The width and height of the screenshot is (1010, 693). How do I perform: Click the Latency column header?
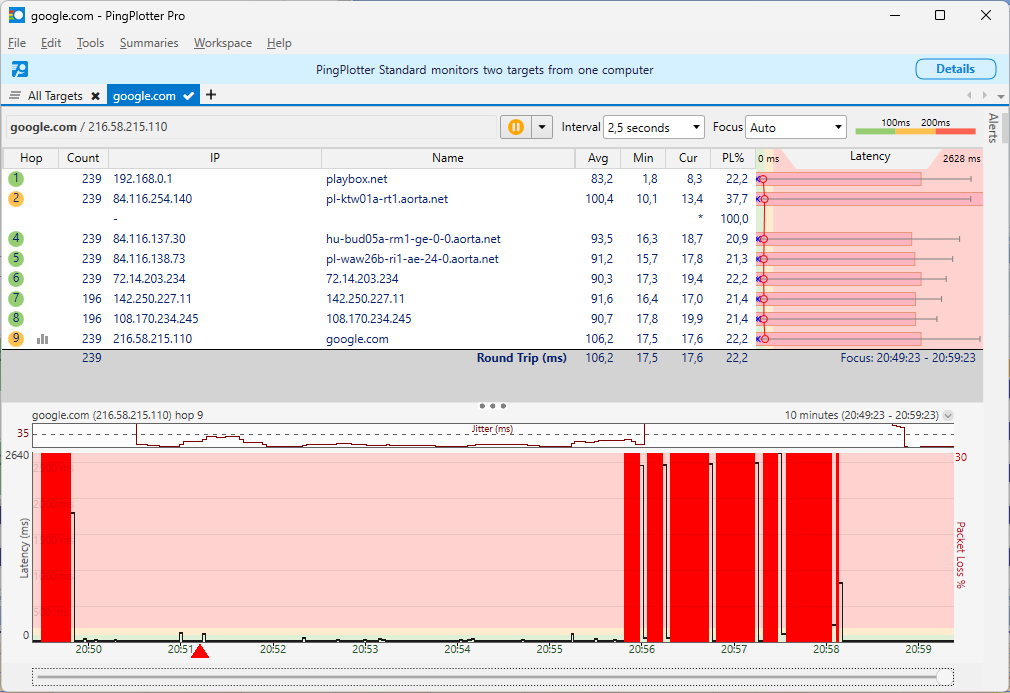870,157
